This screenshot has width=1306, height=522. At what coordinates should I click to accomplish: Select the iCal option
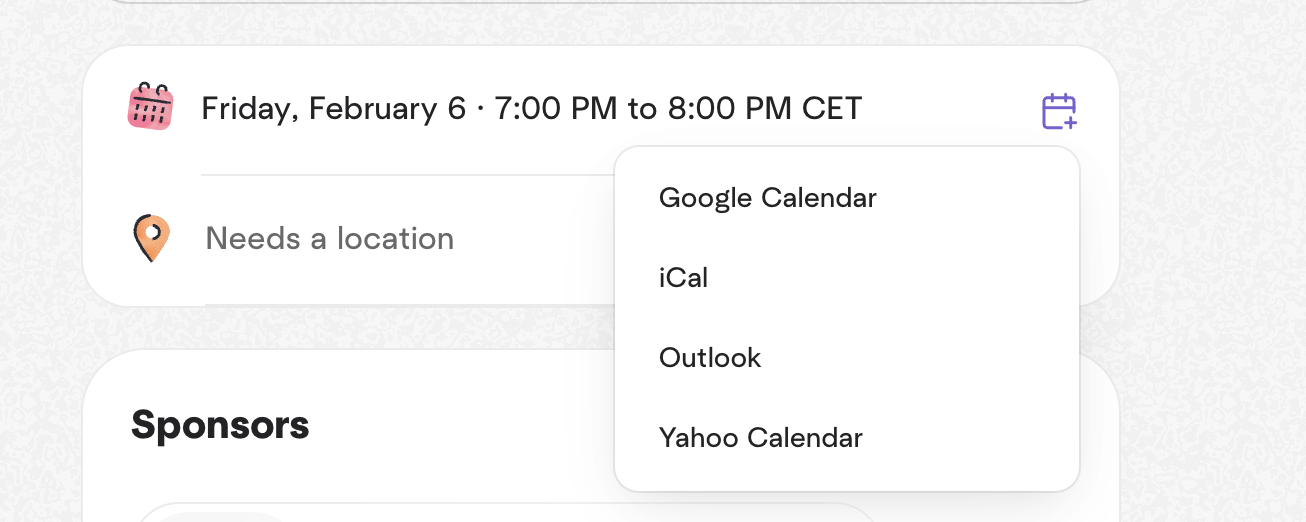(x=683, y=278)
